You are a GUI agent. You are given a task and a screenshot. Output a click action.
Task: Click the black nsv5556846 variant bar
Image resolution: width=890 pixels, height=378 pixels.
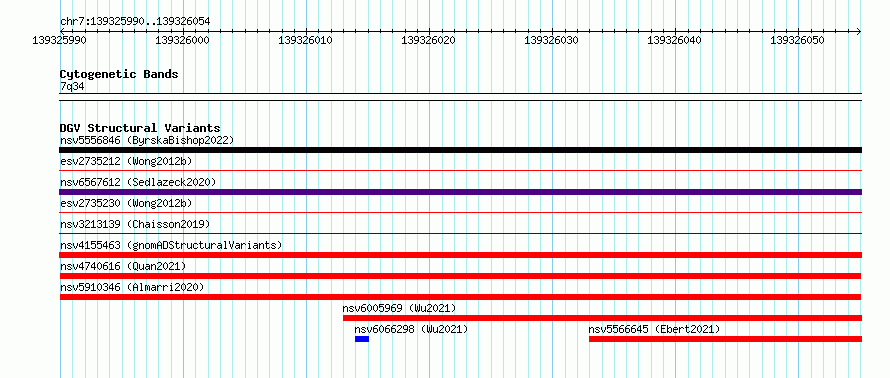[461, 150]
